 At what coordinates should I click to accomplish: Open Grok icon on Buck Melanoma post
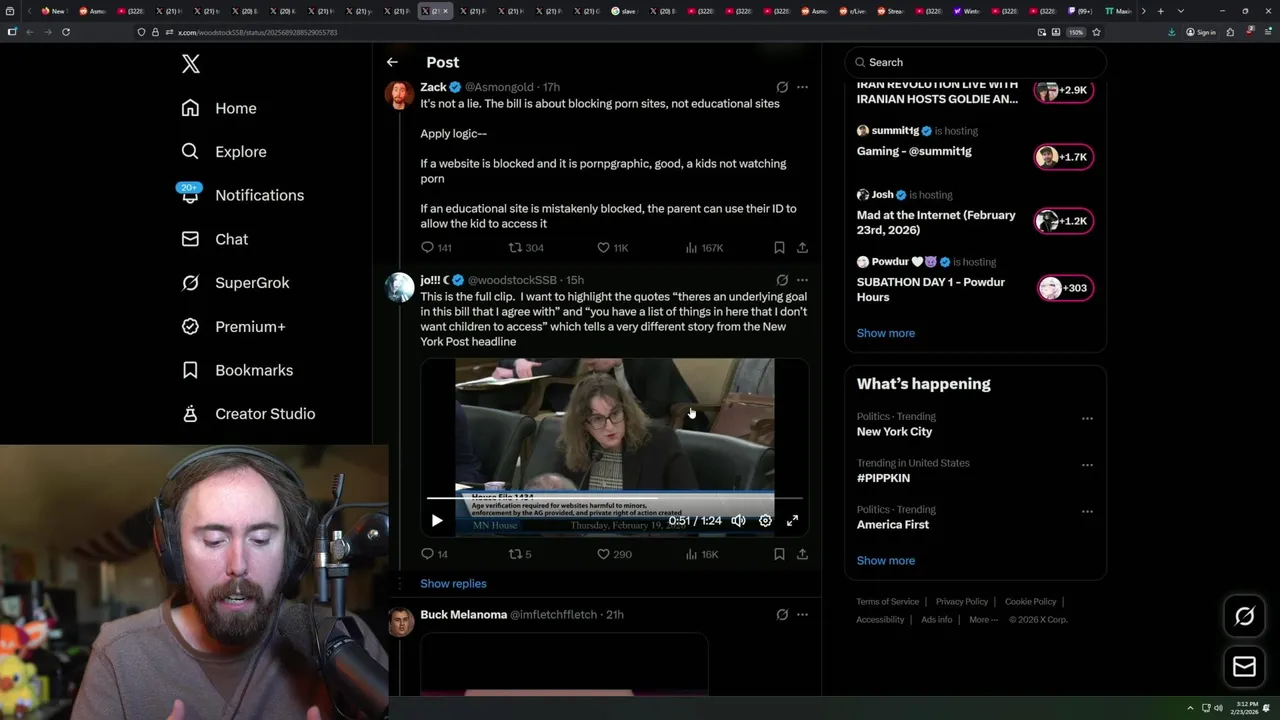tap(782, 615)
